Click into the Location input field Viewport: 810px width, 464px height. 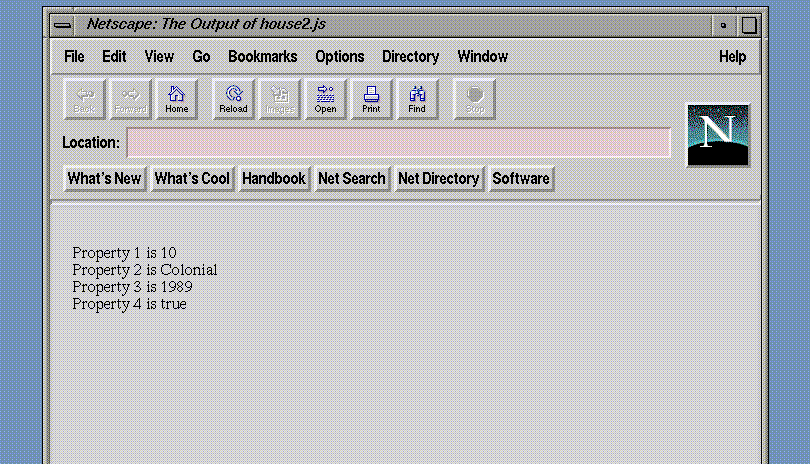point(398,142)
